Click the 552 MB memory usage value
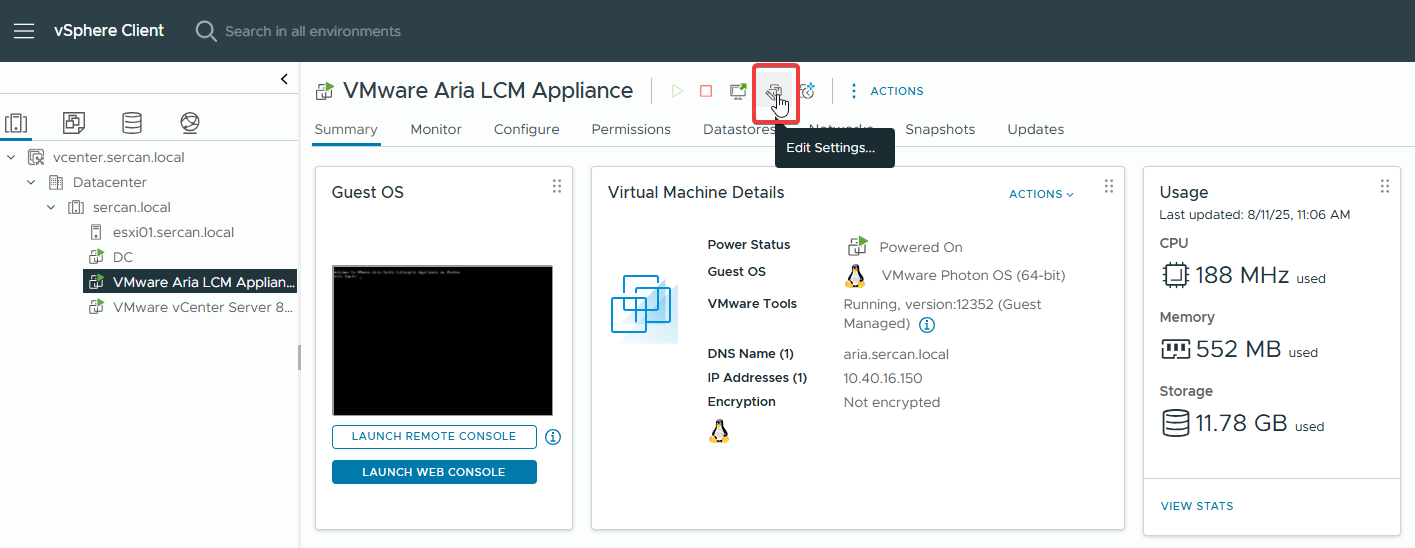 pyautogui.click(x=1238, y=349)
